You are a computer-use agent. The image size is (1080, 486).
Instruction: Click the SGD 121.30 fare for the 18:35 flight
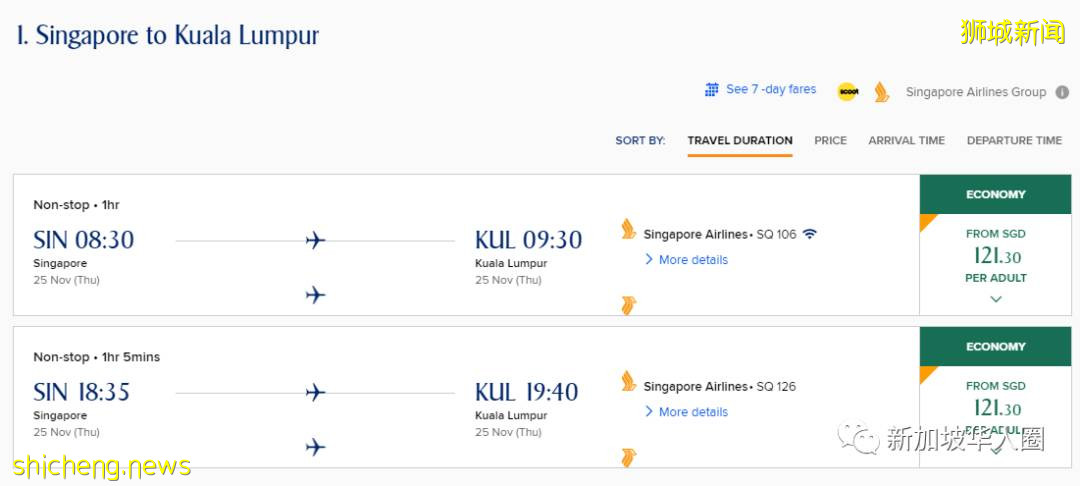pos(996,408)
